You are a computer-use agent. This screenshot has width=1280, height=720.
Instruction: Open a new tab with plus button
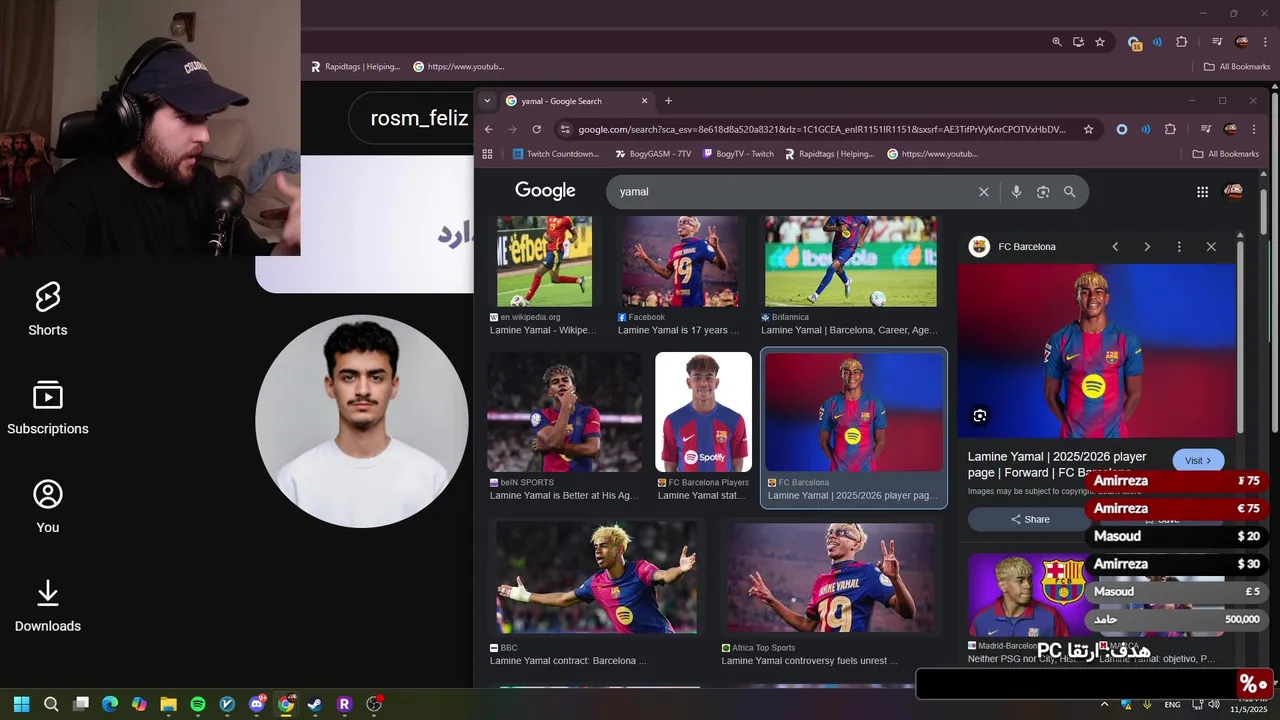tap(669, 101)
